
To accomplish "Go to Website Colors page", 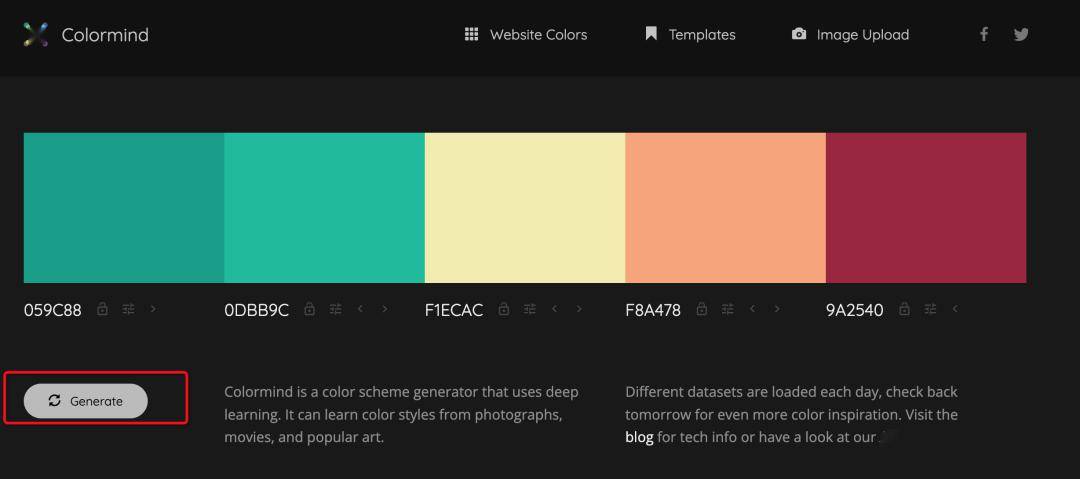I will coord(526,35).
